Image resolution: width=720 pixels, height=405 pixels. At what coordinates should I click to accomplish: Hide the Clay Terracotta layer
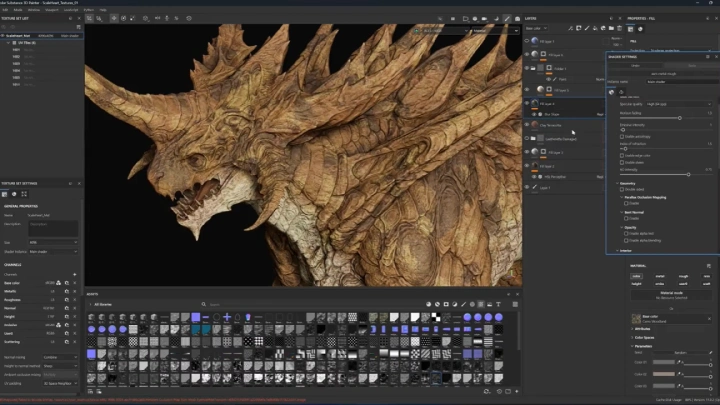tap(527, 124)
